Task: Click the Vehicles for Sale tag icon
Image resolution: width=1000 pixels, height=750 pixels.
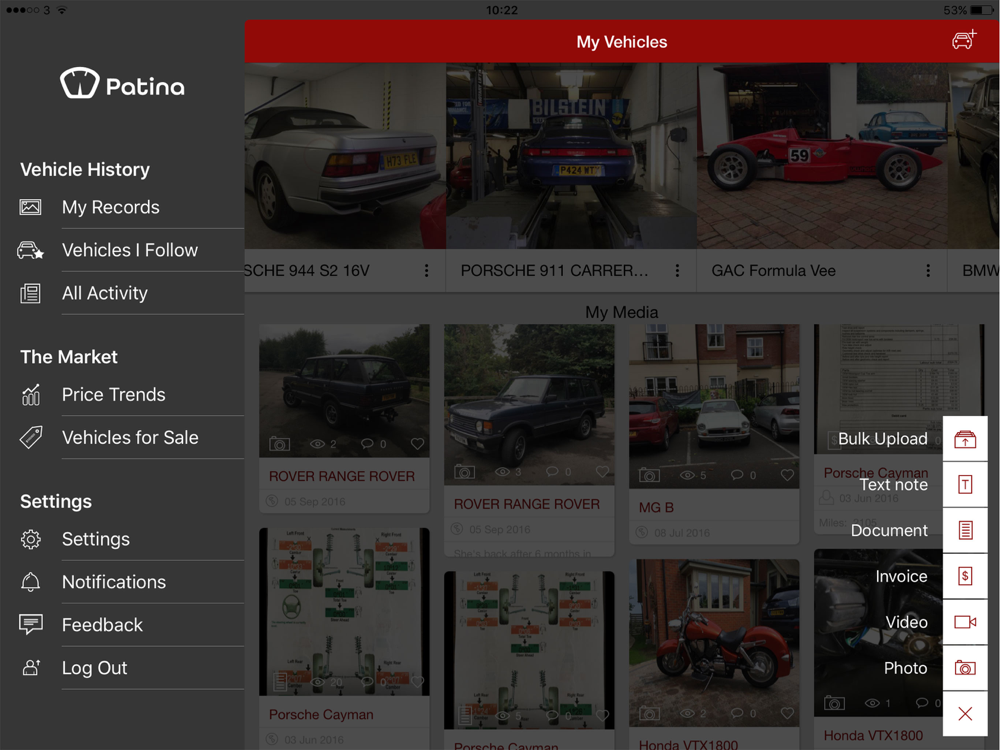Action: [x=31, y=438]
